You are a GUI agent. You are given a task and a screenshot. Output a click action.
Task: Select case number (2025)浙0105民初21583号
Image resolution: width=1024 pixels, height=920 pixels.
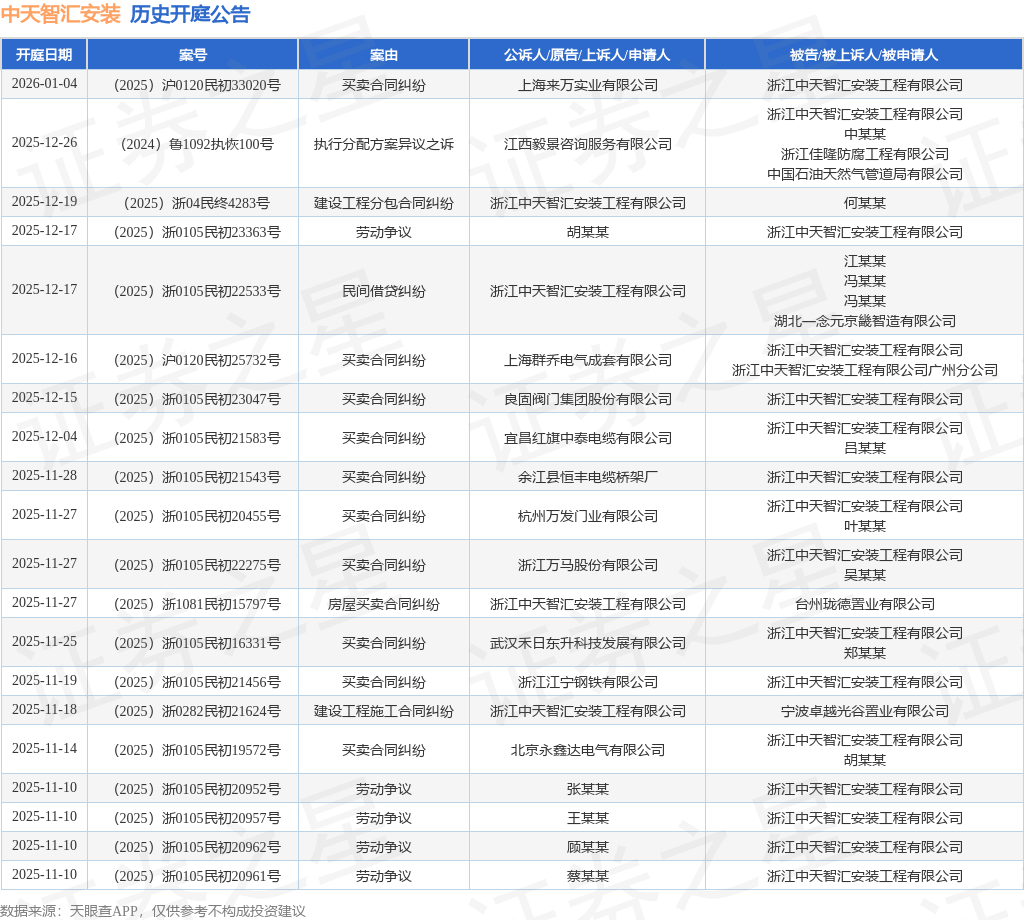(197, 437)
